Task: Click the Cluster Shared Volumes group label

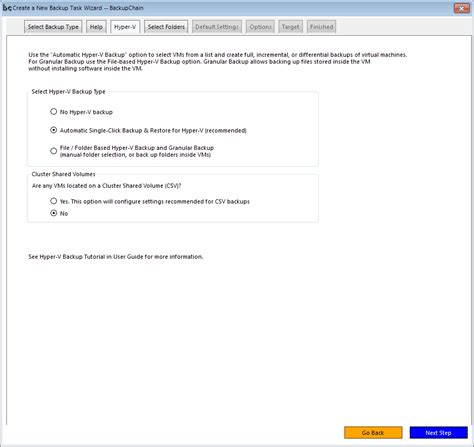Action: (x=63, y=174)
